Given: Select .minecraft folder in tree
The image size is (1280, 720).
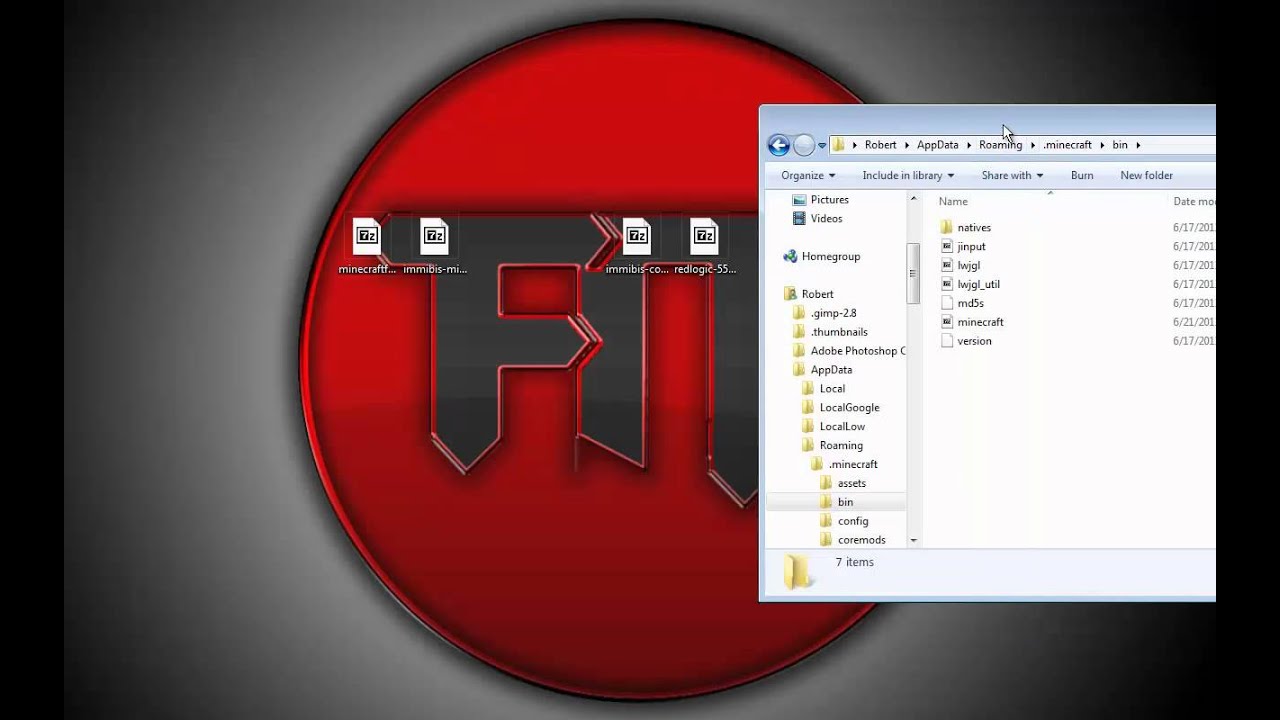Looking at the screenshot, I should (844, 465).
